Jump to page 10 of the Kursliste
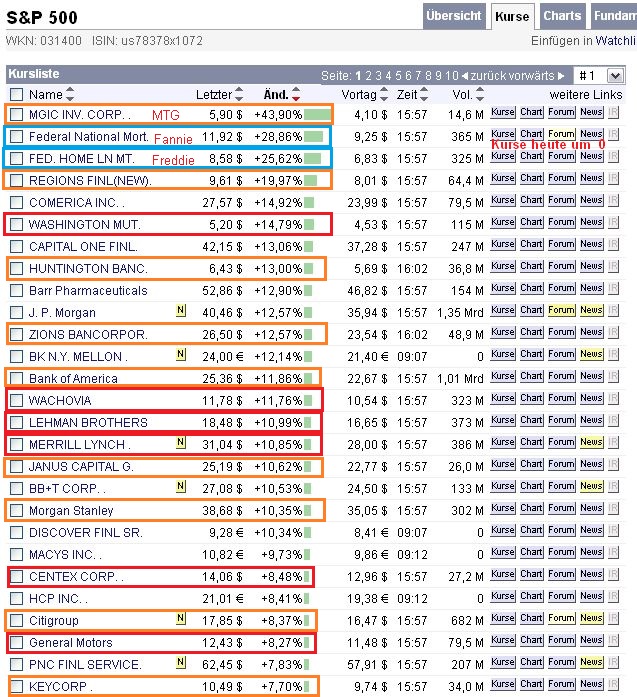This screenshot has width=637, height=697. (x=452, y=76)
